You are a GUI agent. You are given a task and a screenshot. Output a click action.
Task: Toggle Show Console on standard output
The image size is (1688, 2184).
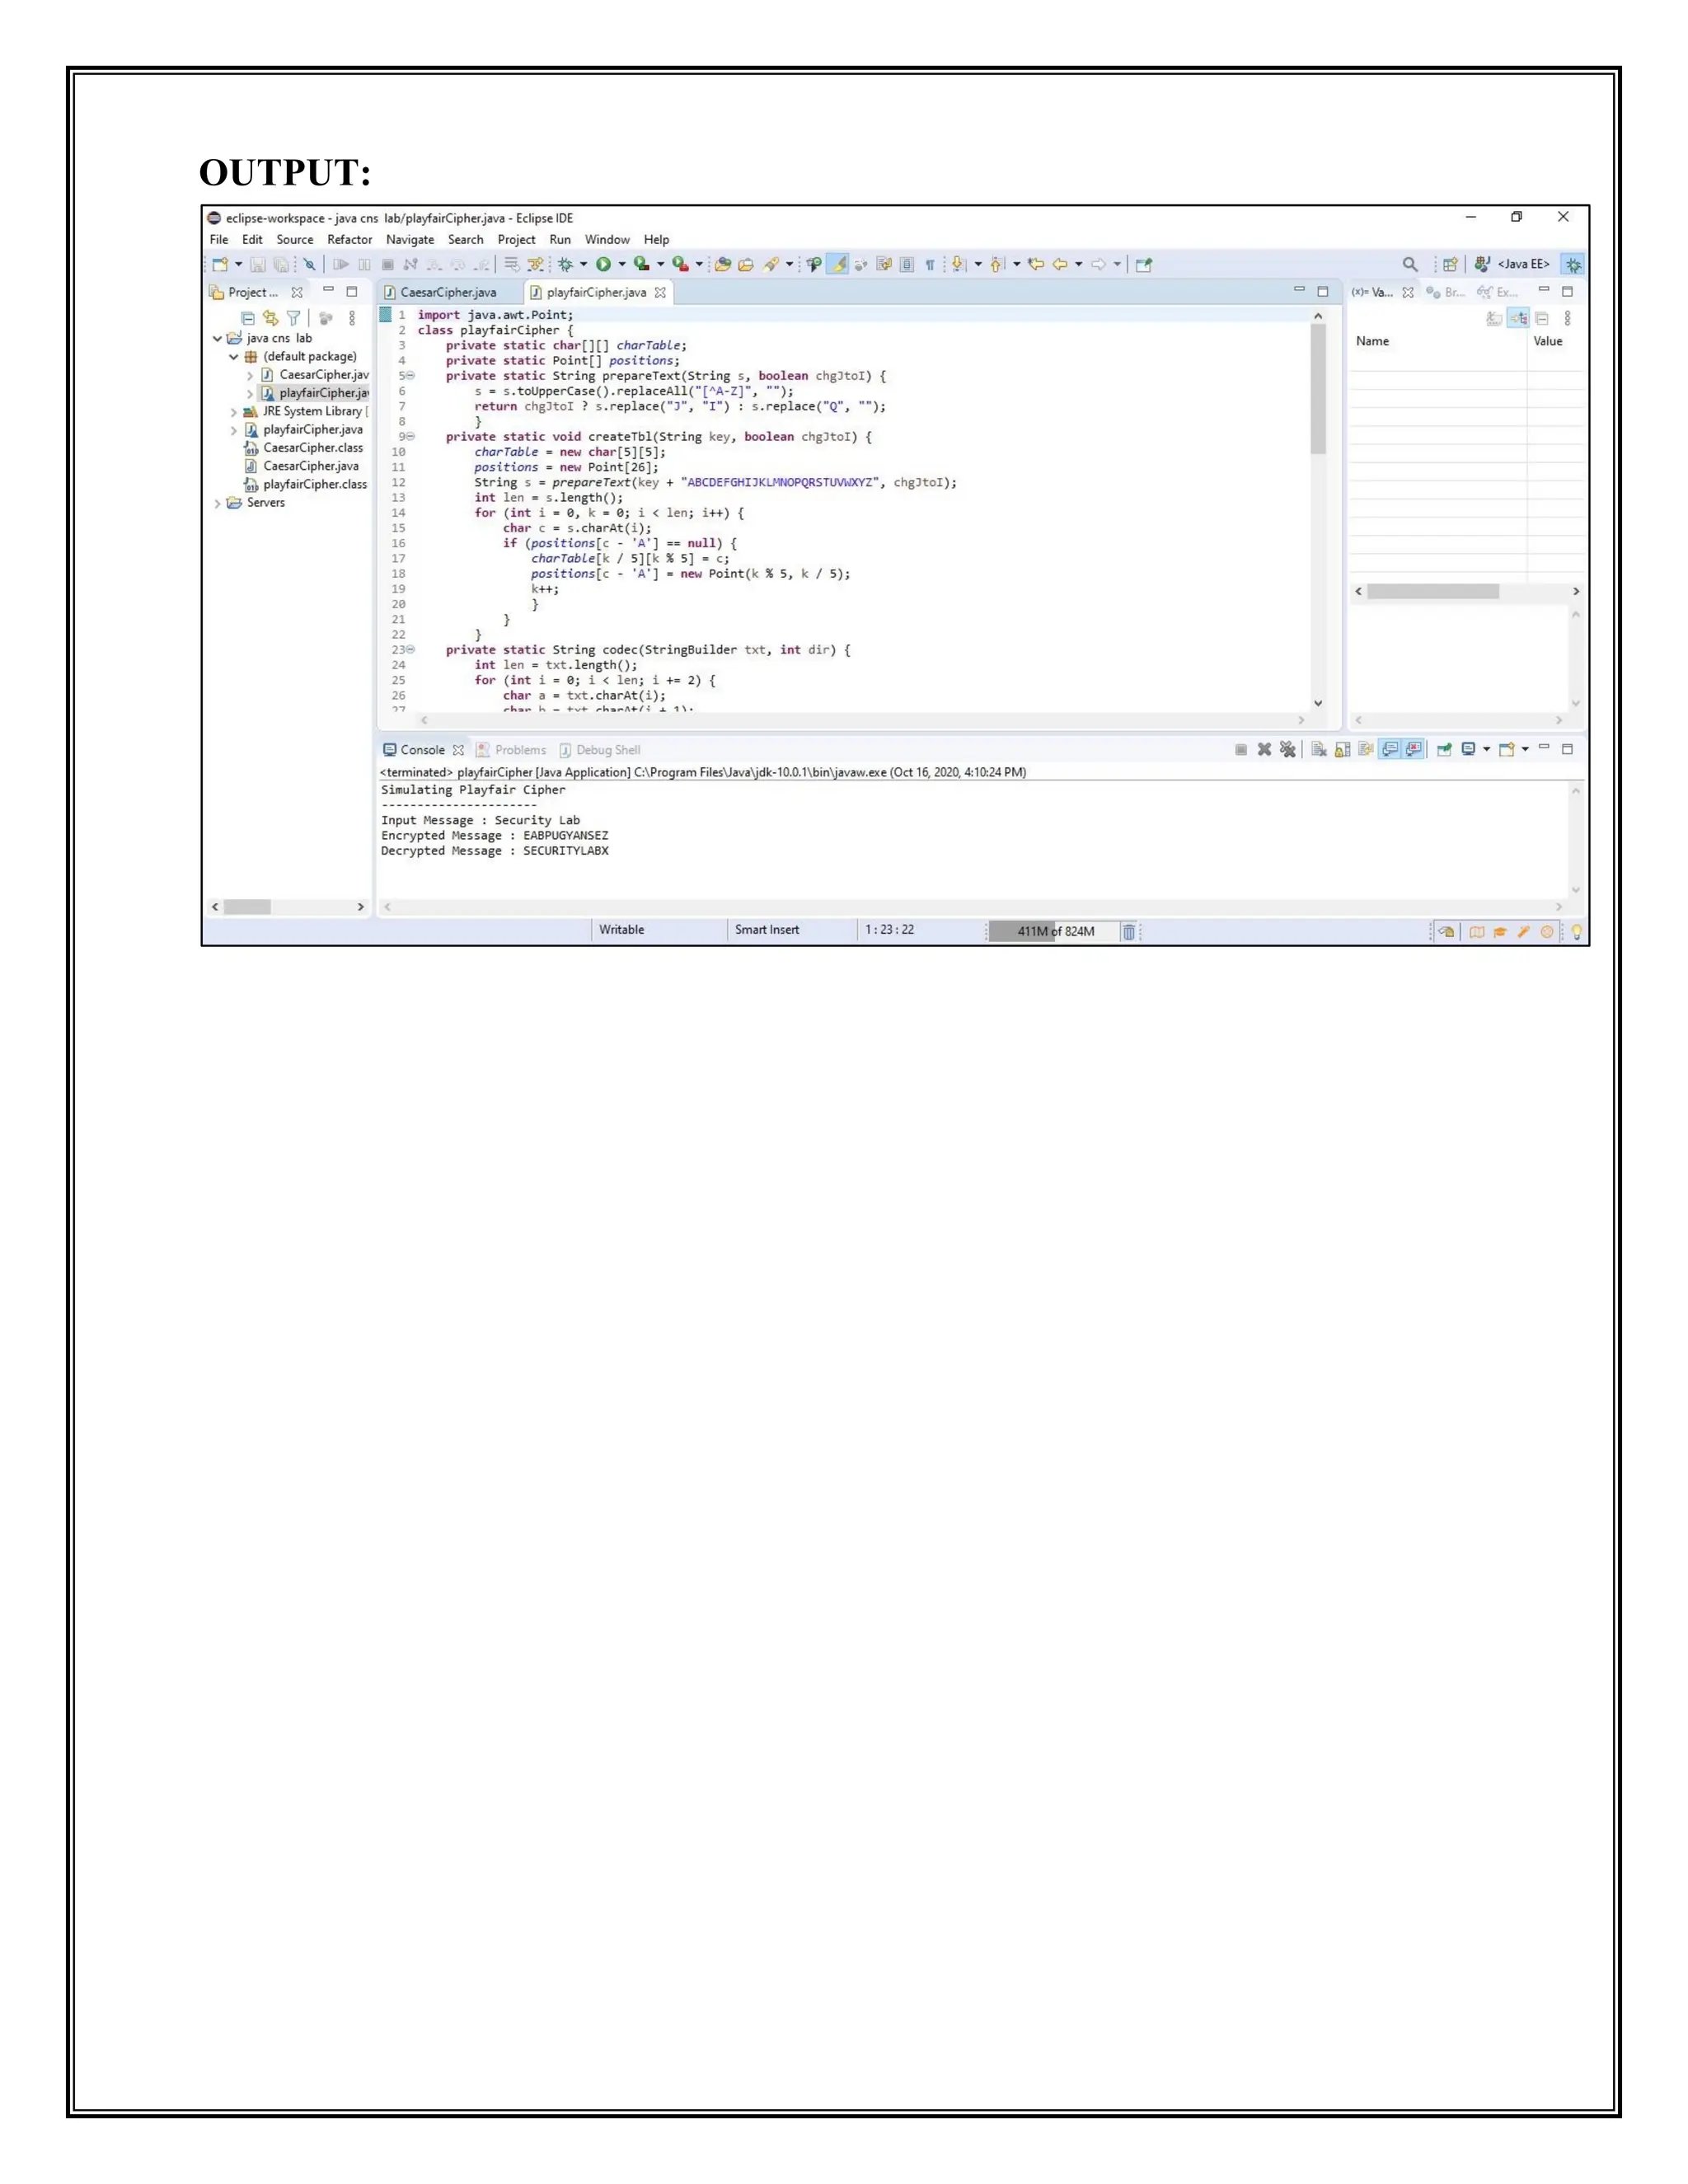click(1391, 749)
